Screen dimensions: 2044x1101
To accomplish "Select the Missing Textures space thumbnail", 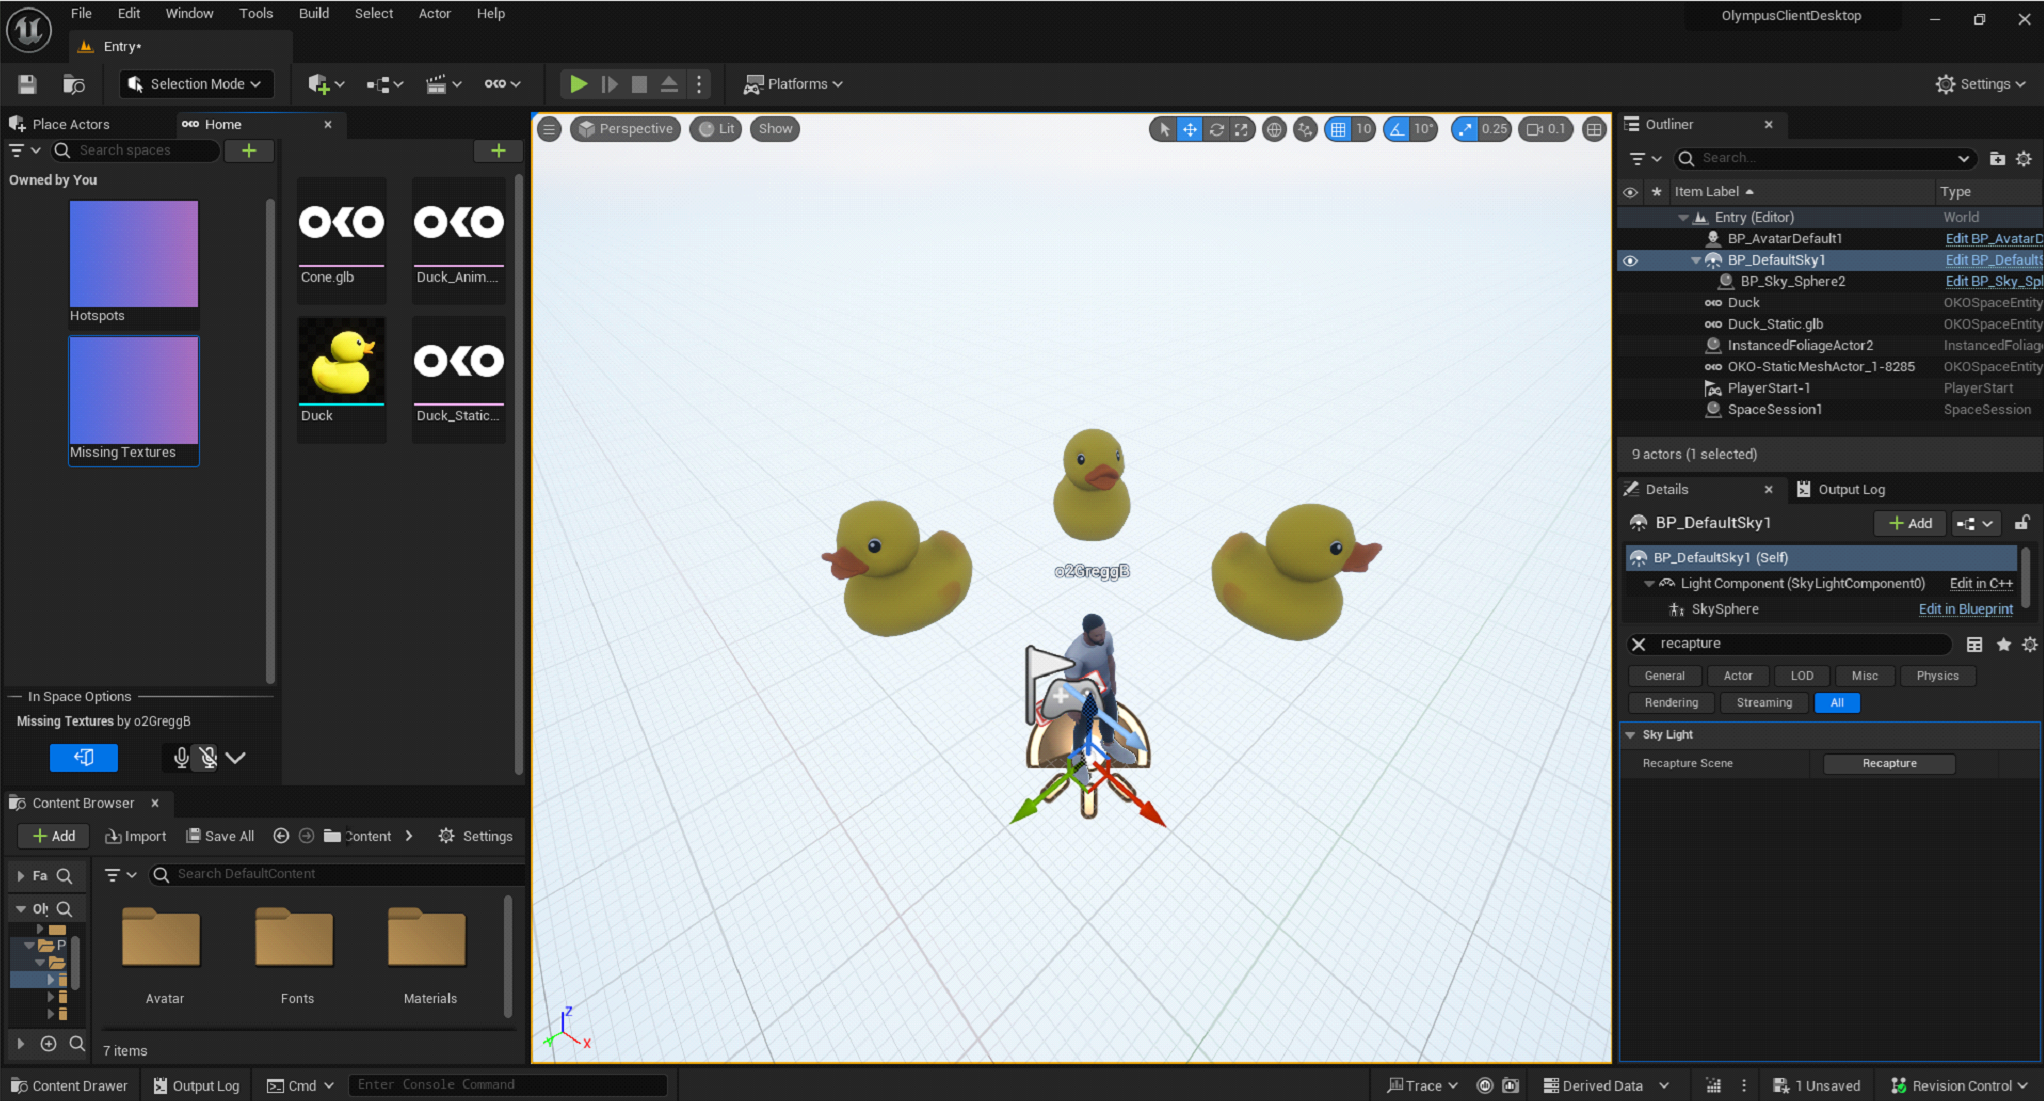I will pyautogui.click(x=134, y=391).
